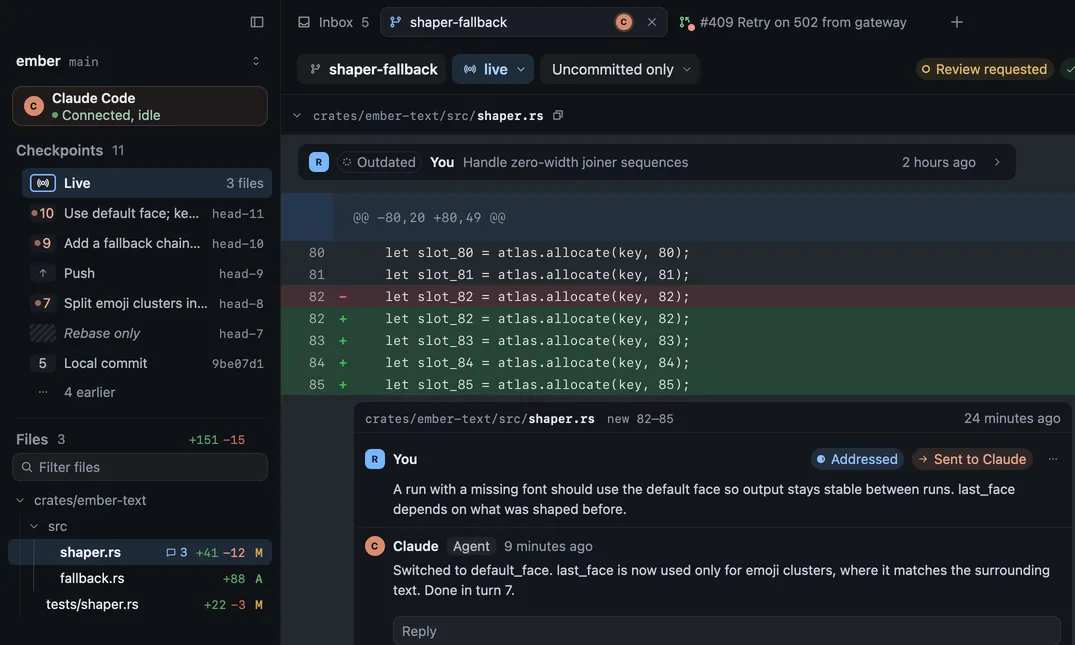Image resolution: width=1075 pixels, height=645 pixels.
Task: Click the Outdated badge
Action: [x=379, y=162]
